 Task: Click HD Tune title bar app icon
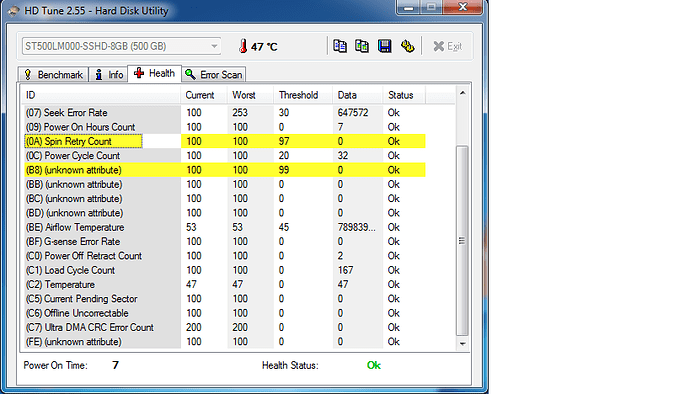click(x=14, y=11)
